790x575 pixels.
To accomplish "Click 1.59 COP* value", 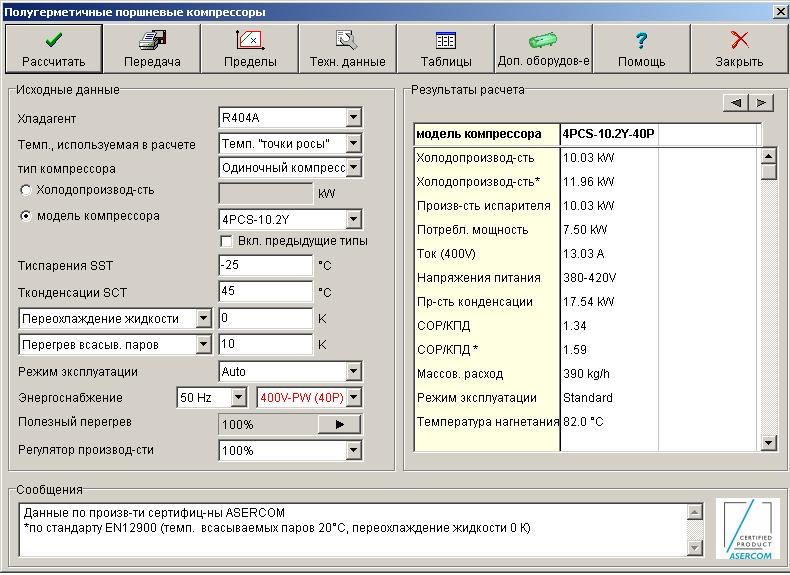I will tap(575, 350).
